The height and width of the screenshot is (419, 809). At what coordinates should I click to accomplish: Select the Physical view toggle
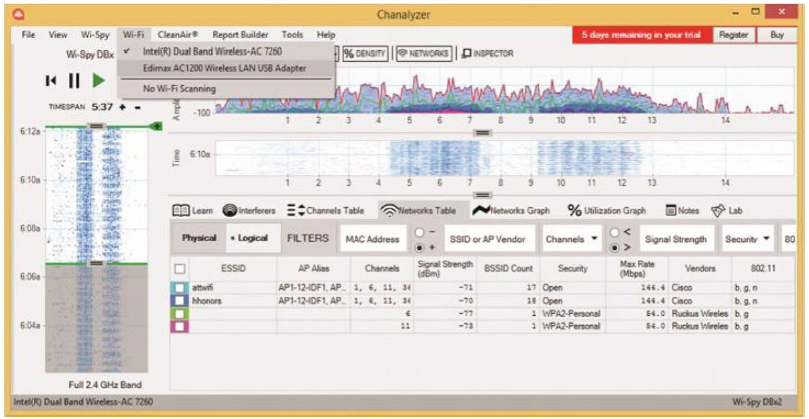point(199,238)
